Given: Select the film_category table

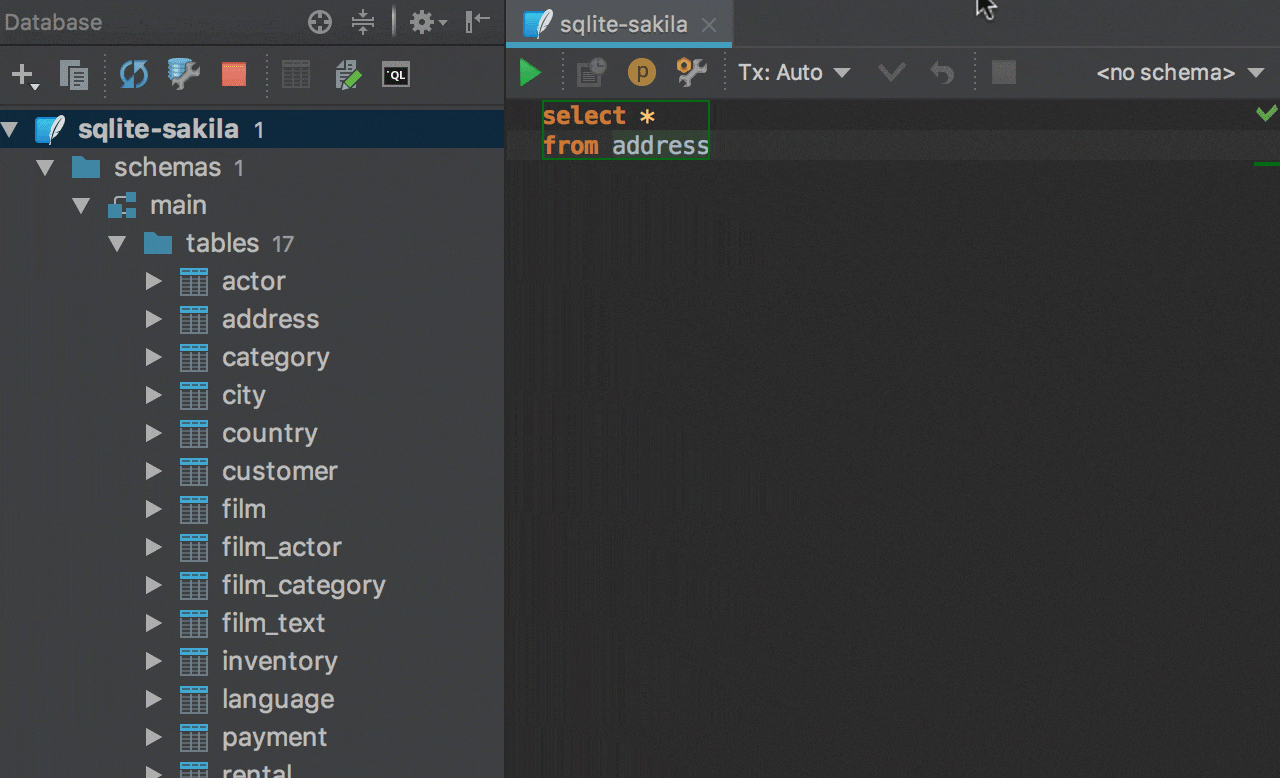Looking at the screenshot, I should click(x=303, y=585).
